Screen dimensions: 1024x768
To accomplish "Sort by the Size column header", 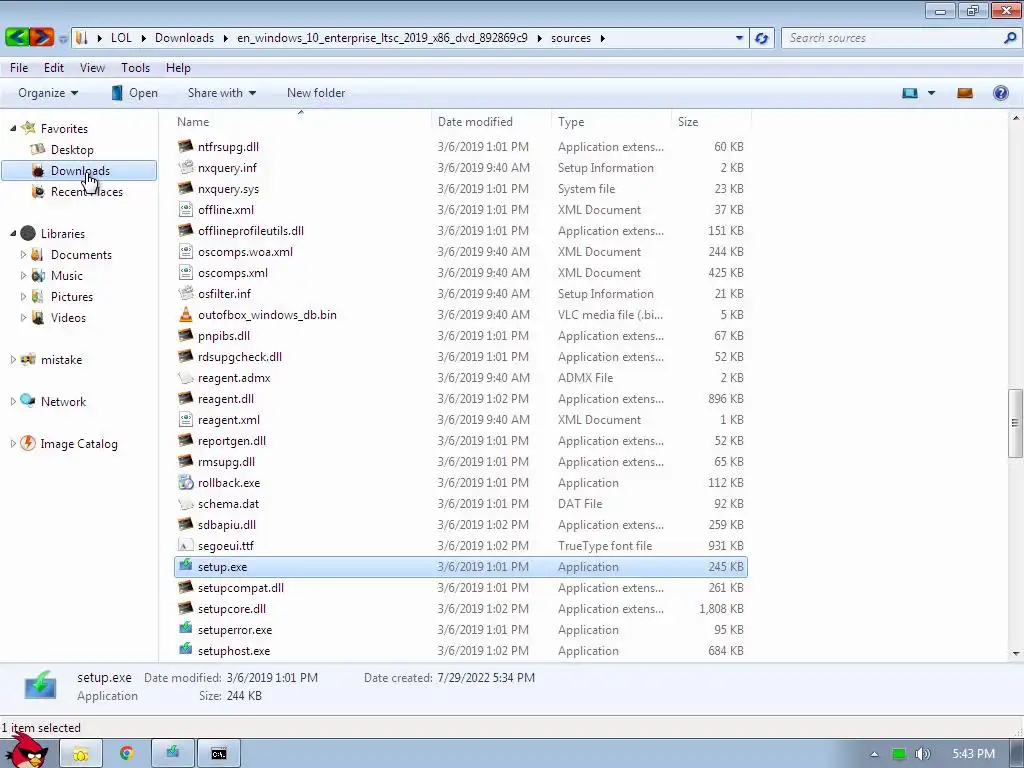I will 711,121.
